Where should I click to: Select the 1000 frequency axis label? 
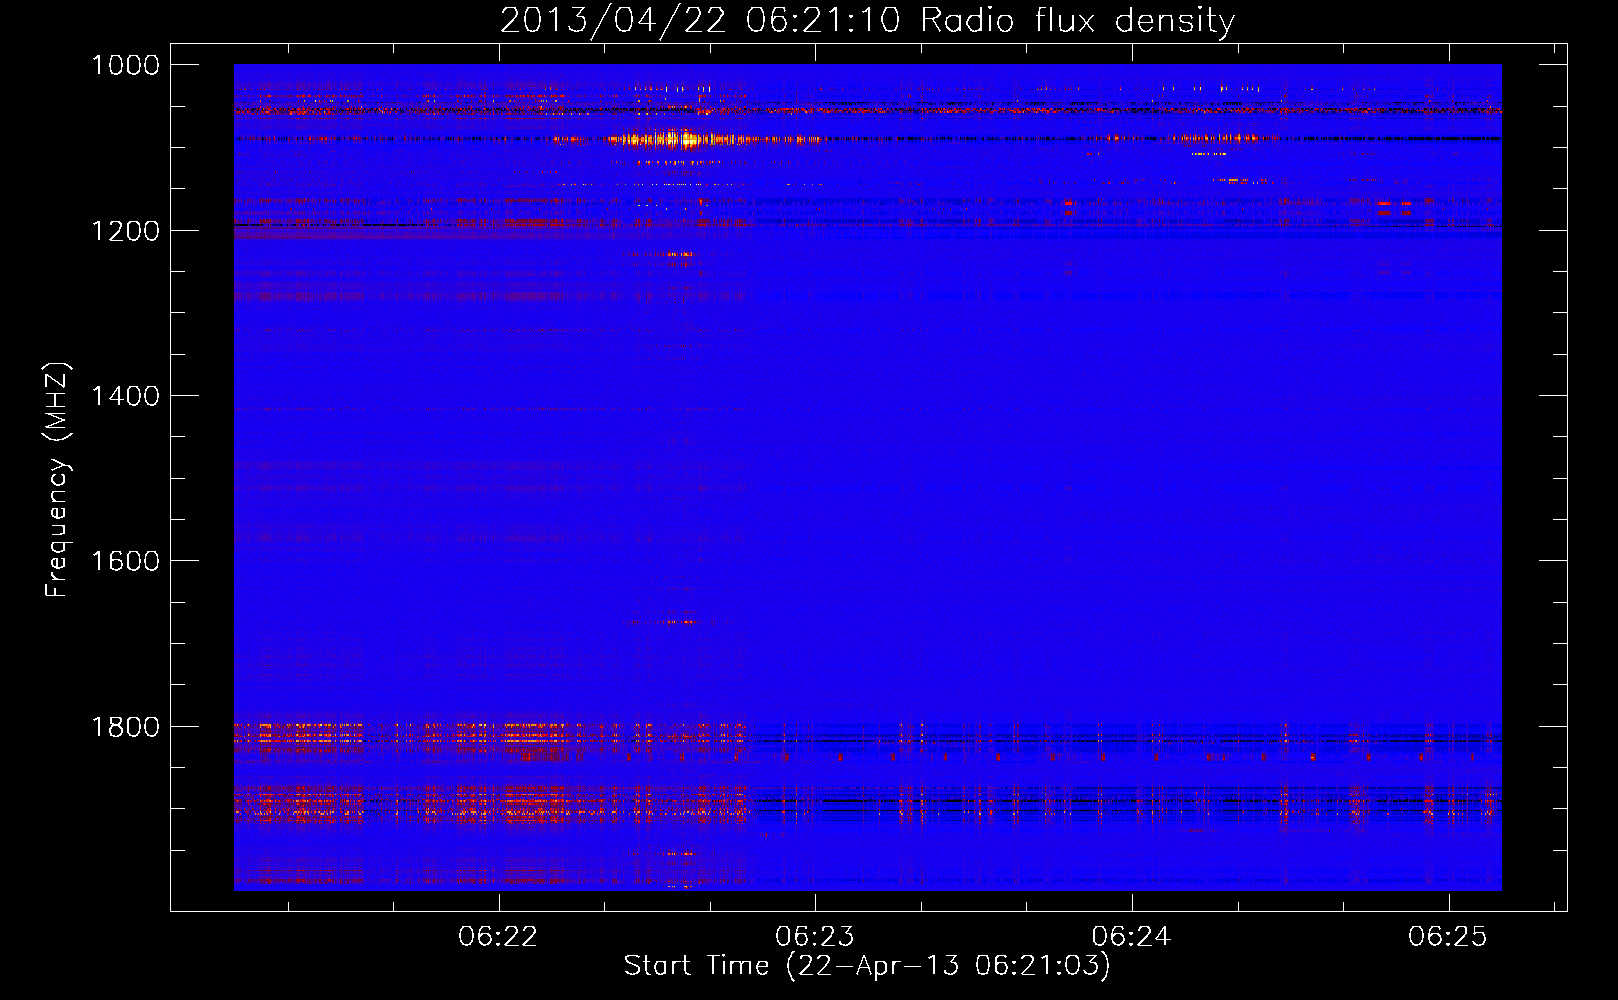coord(125,65)
